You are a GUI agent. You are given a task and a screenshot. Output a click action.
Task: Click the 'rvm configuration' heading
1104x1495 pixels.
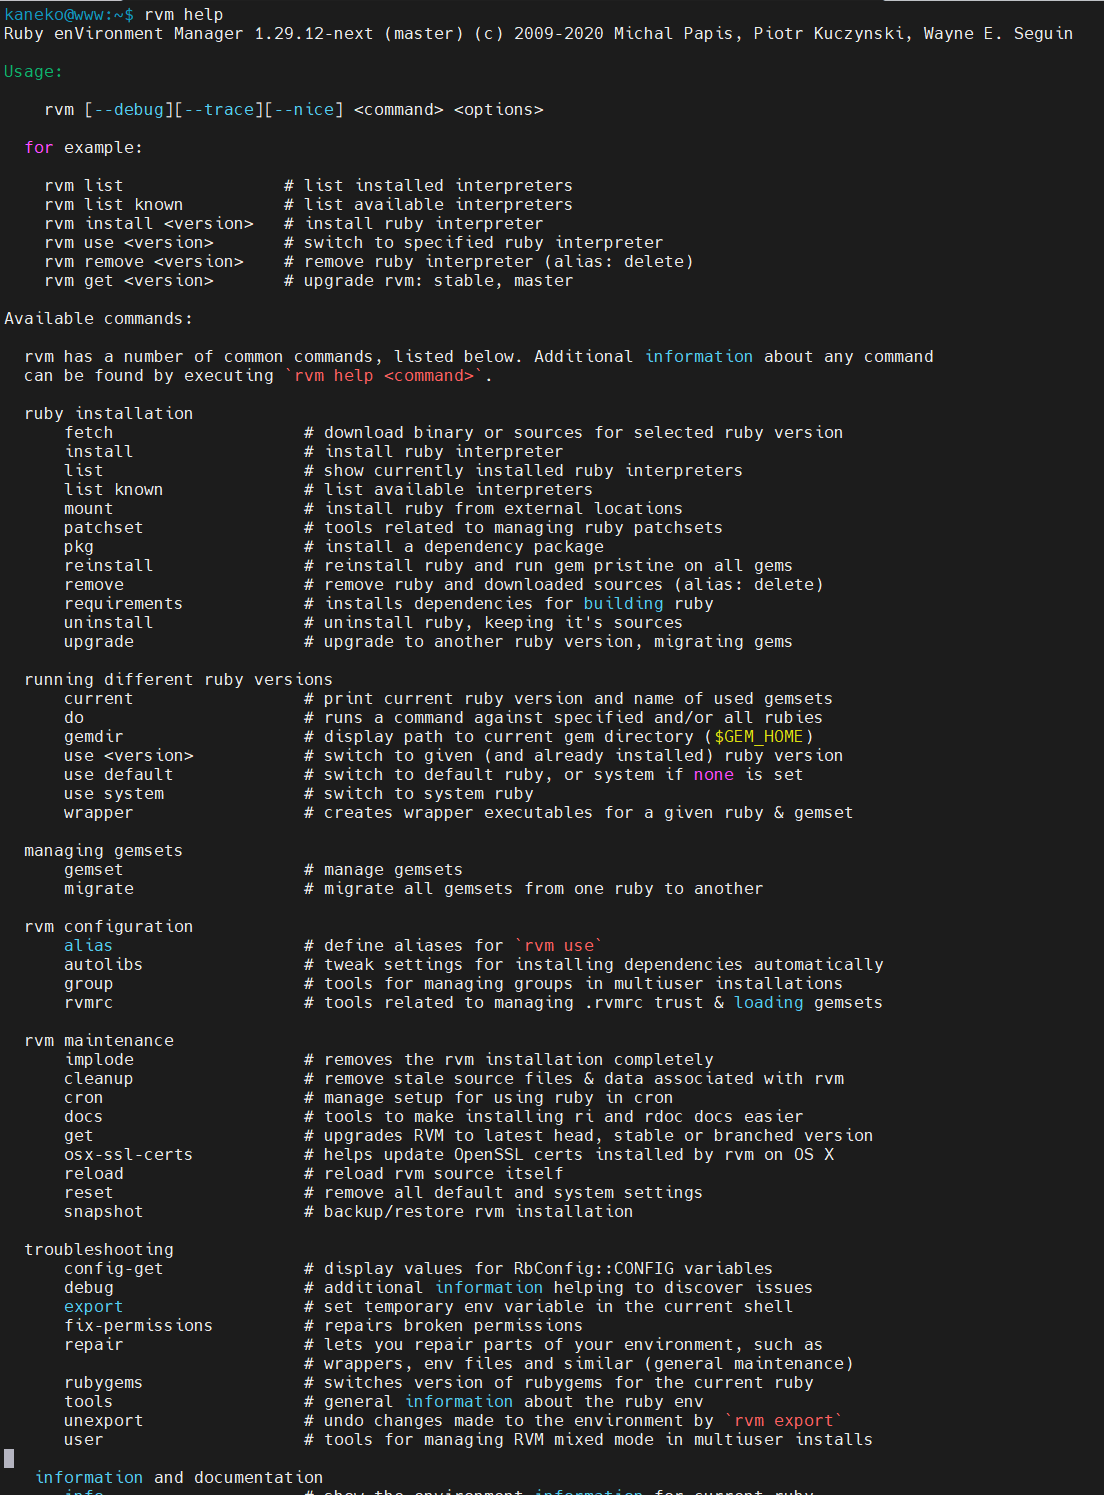tap(109, 927)
